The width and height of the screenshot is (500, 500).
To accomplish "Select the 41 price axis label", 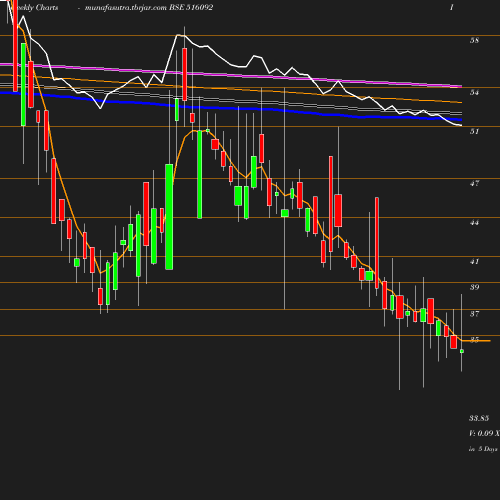I will 474,261.
